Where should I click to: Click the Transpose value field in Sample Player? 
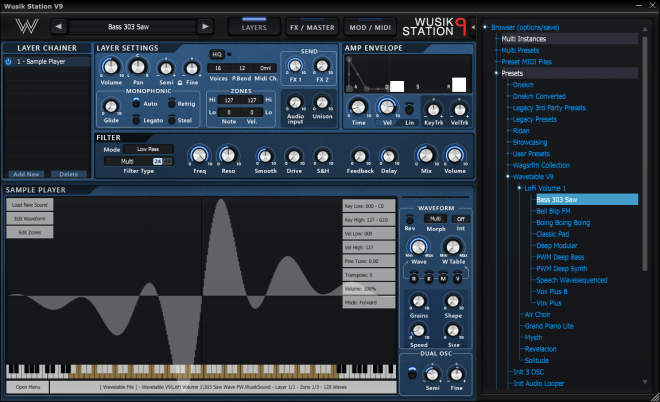coord(369,275)
